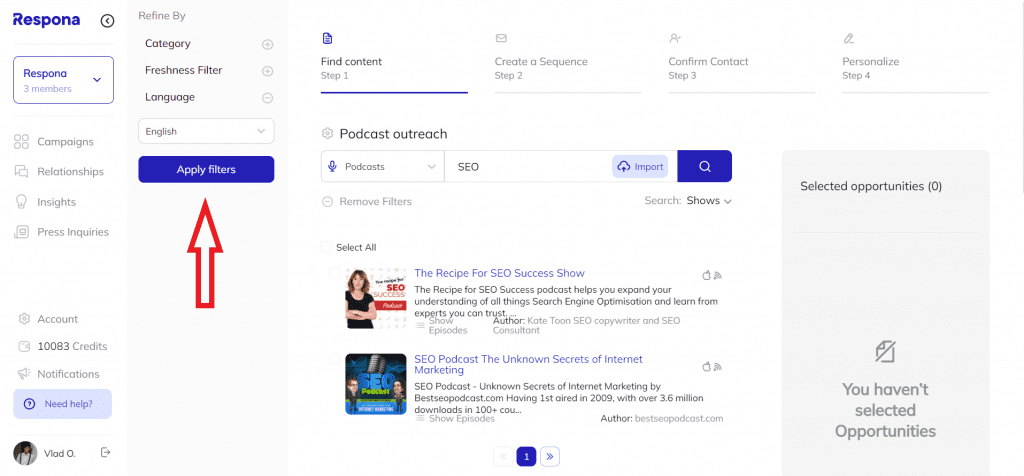1024x476 pixels.
Task: Open SEO Podcast The Unknown Secrets link
Action: coord(528,364)
